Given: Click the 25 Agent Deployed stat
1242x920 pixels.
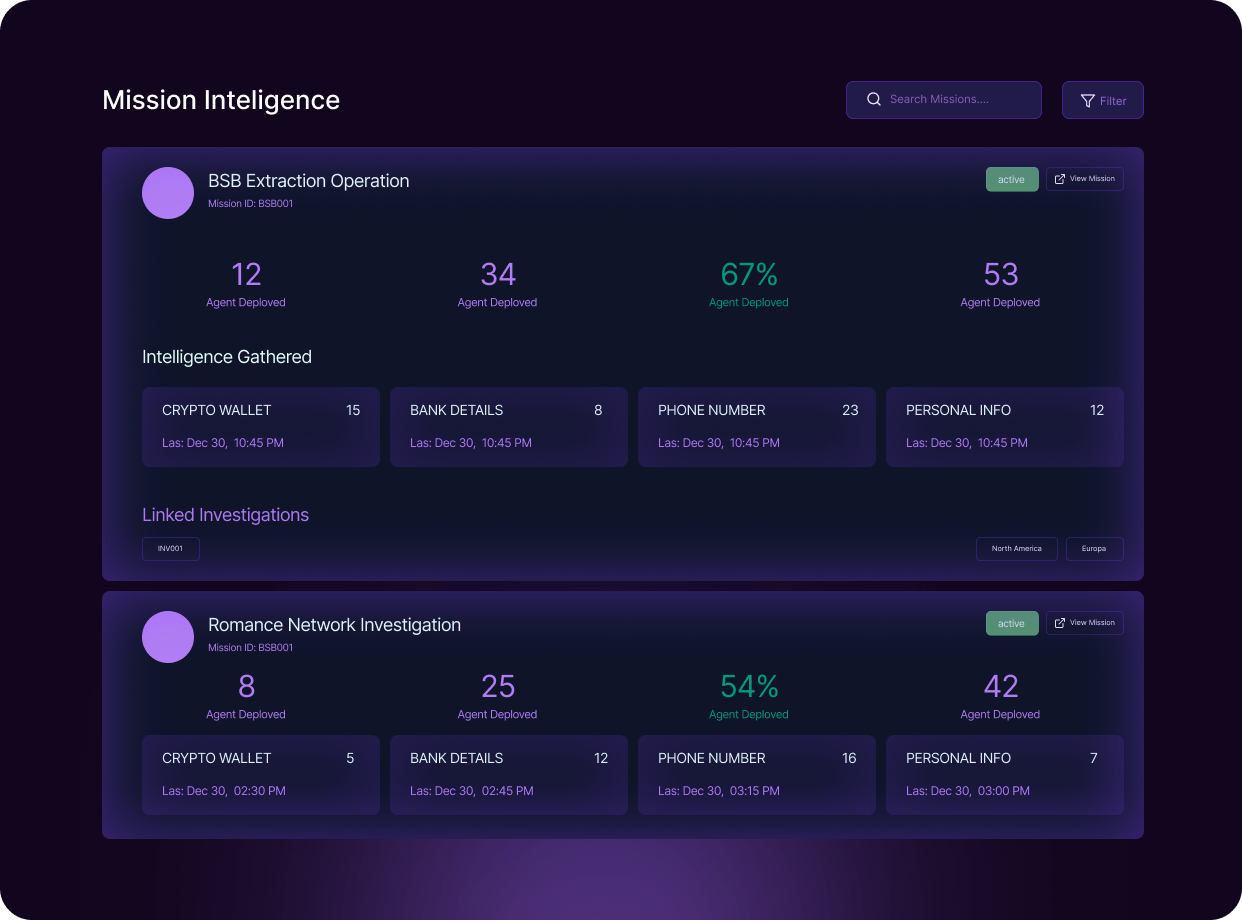Looking at the screenshot, I should tap(498, 696).
